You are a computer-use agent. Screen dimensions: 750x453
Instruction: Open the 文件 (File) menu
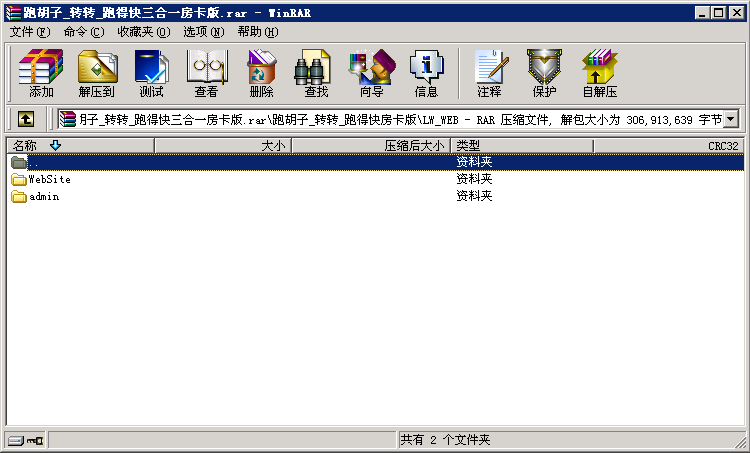tap(29, 32)
